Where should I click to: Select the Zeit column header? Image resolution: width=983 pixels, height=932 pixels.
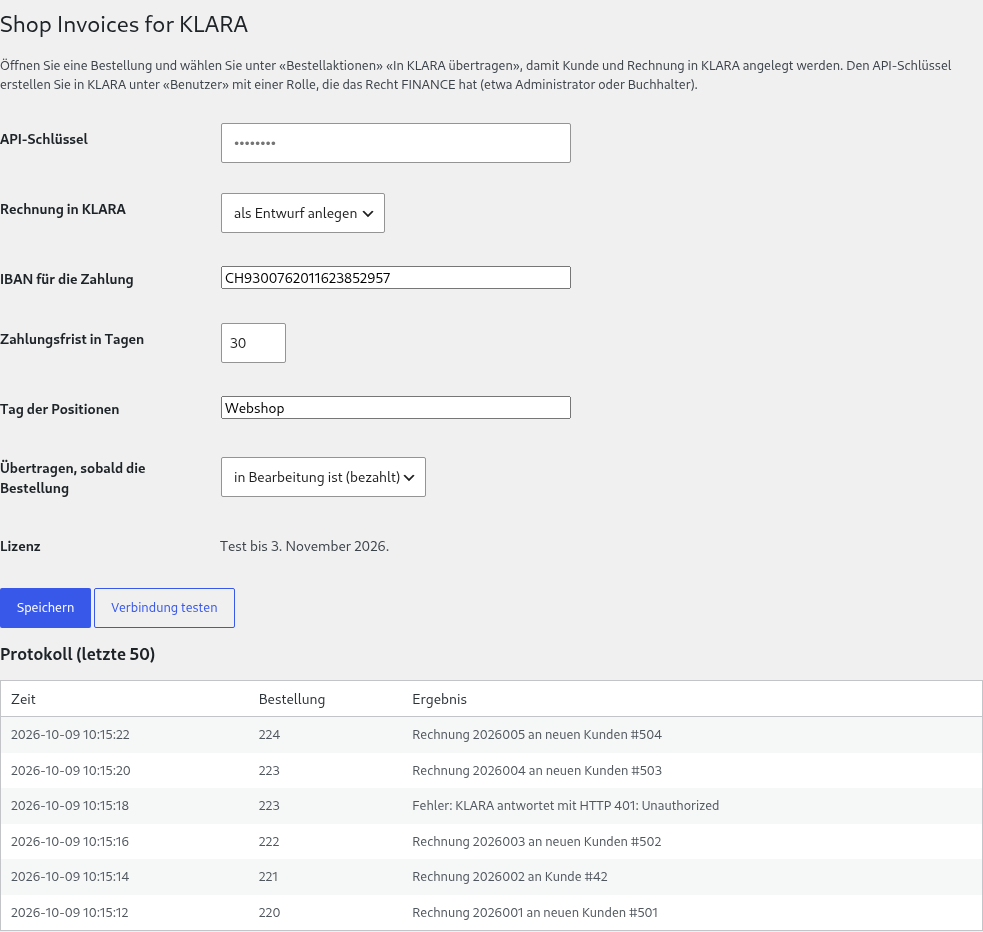(x=23, y=699)
